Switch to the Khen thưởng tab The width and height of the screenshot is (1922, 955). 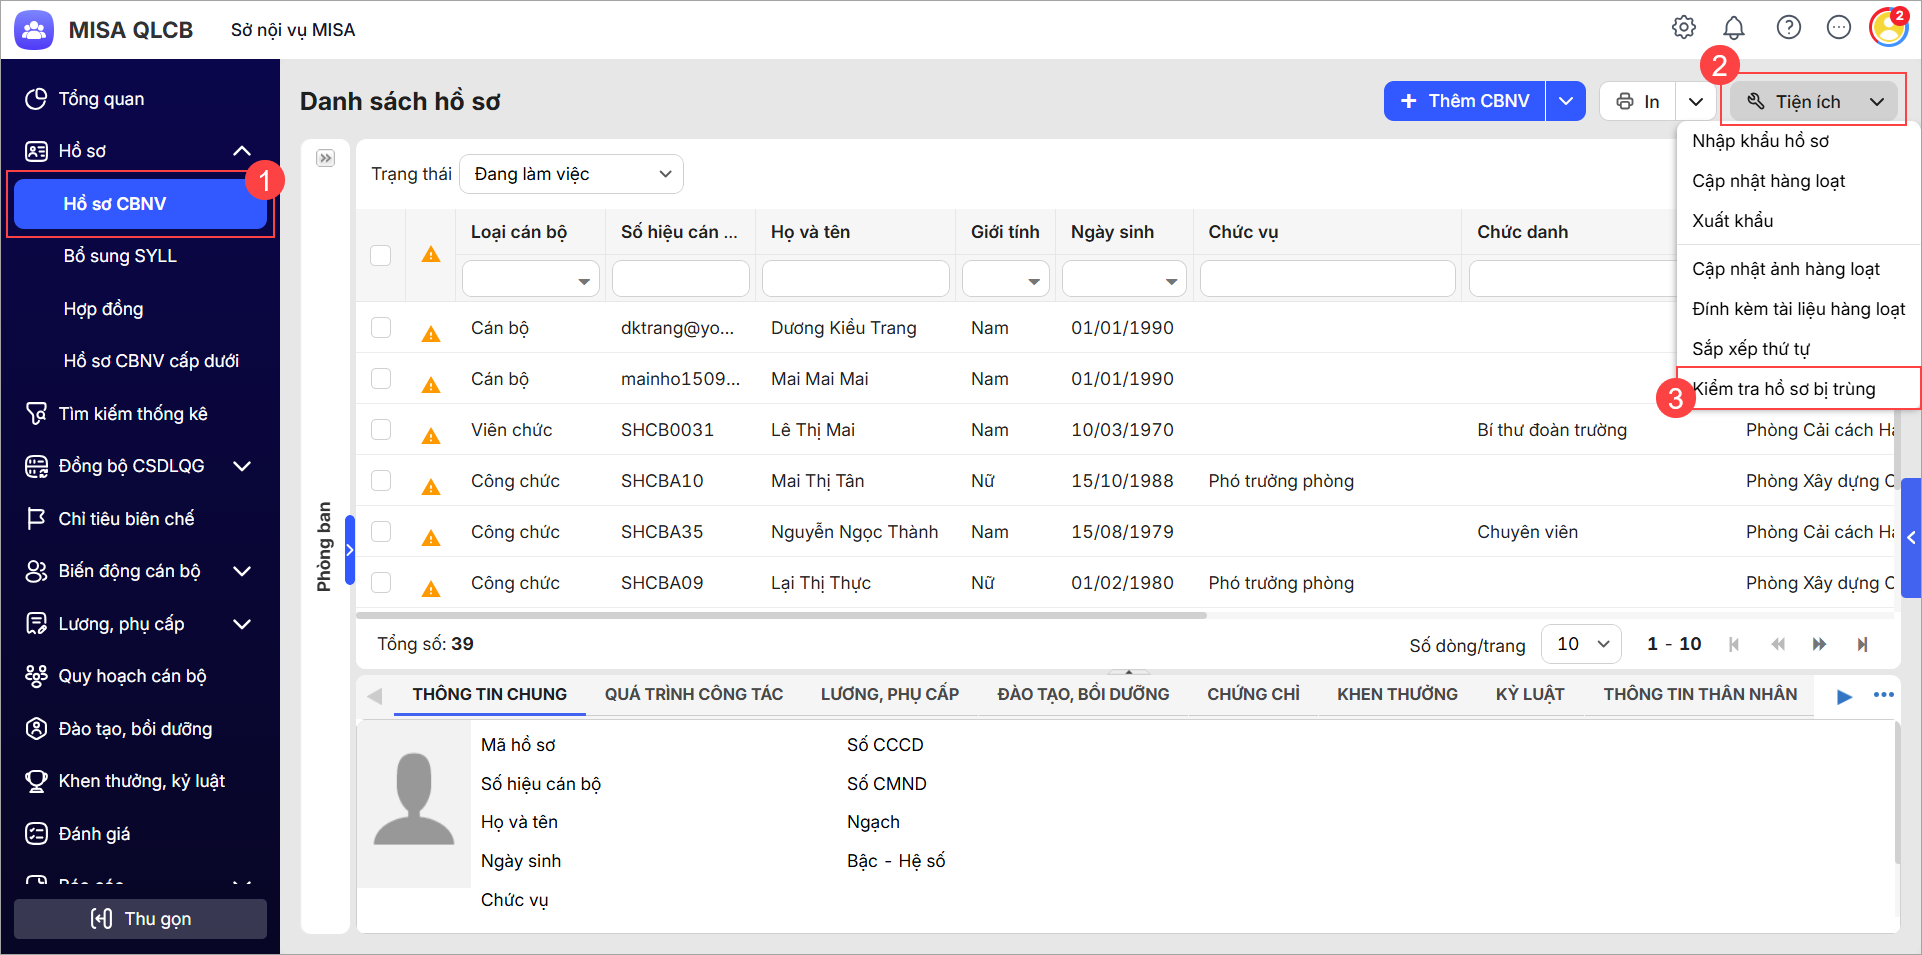point(1397,694)
